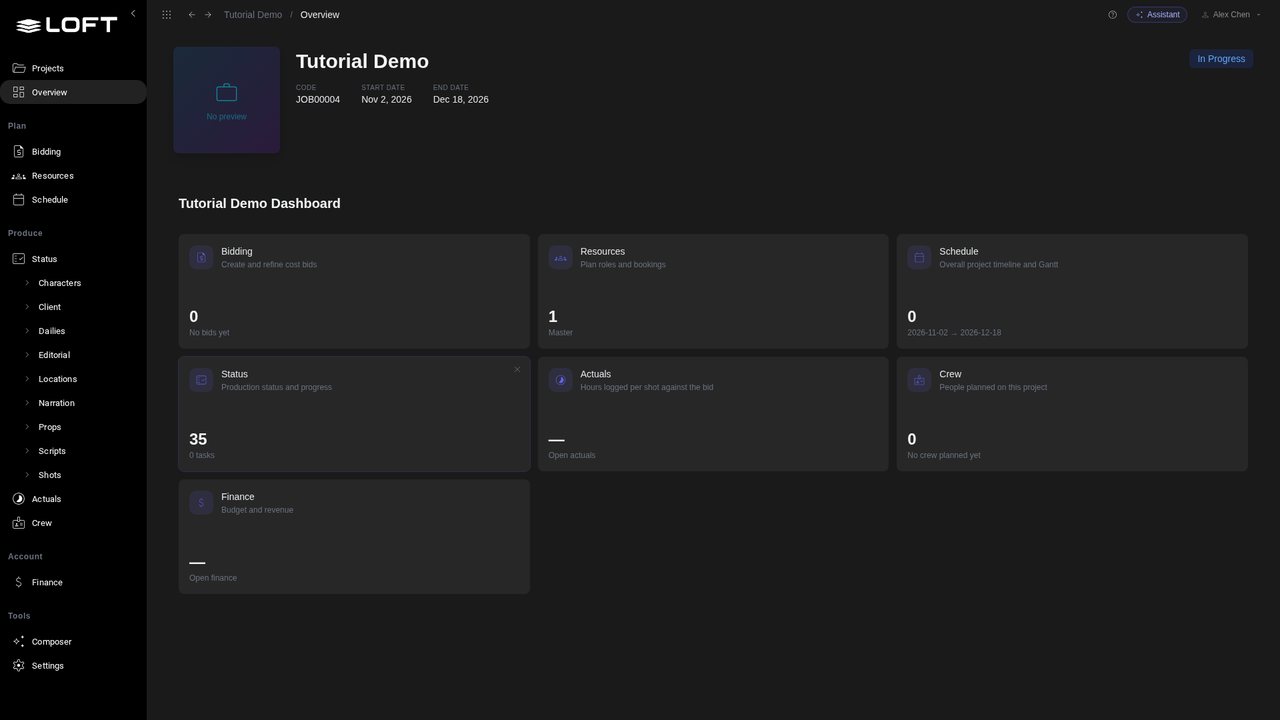Viewport: 1280px width, 720px height.
Task: Open Resources in the sidebar
Action: 73,176
